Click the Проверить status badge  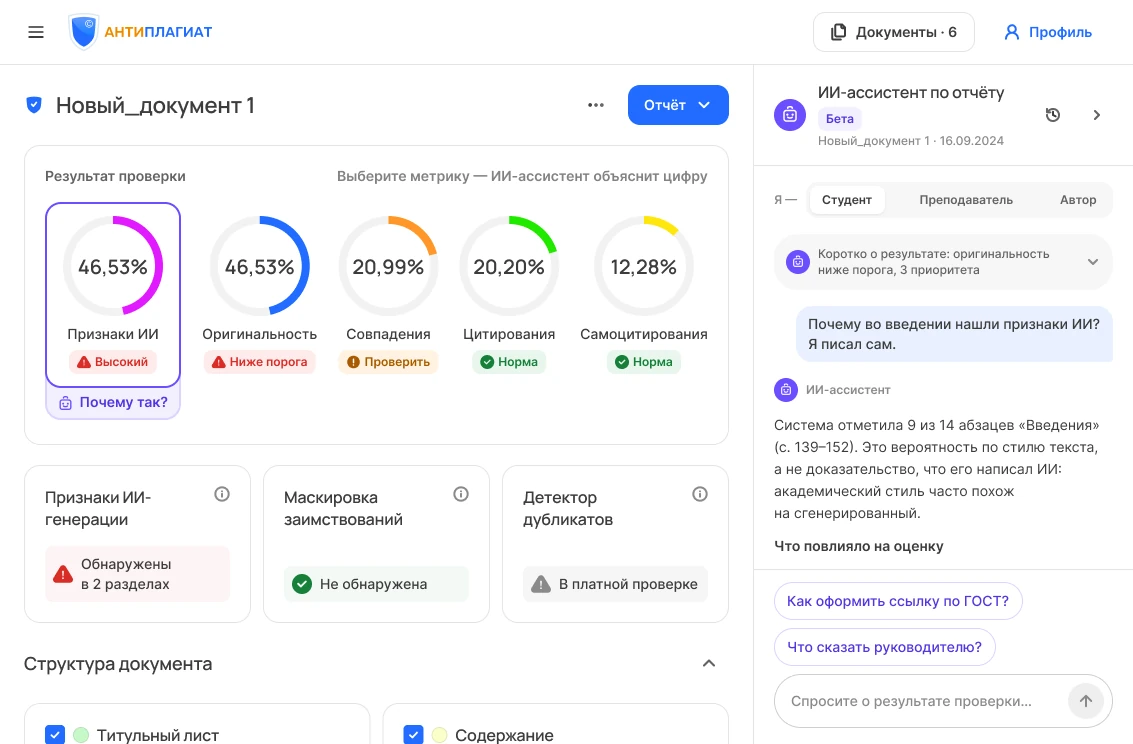pyautogui.click(x=388, y=362)
